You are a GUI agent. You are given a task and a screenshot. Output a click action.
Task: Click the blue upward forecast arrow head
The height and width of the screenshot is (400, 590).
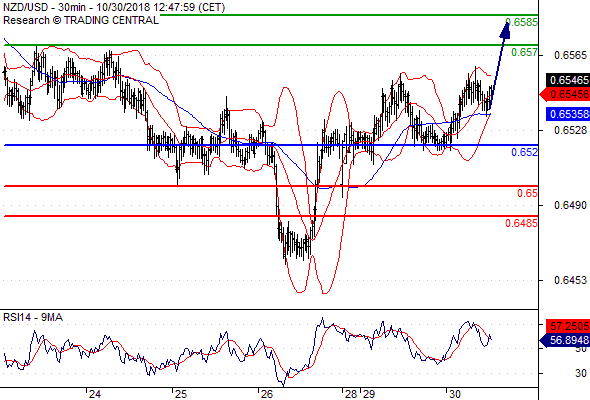pyautogui.click(x=505, y=30)
